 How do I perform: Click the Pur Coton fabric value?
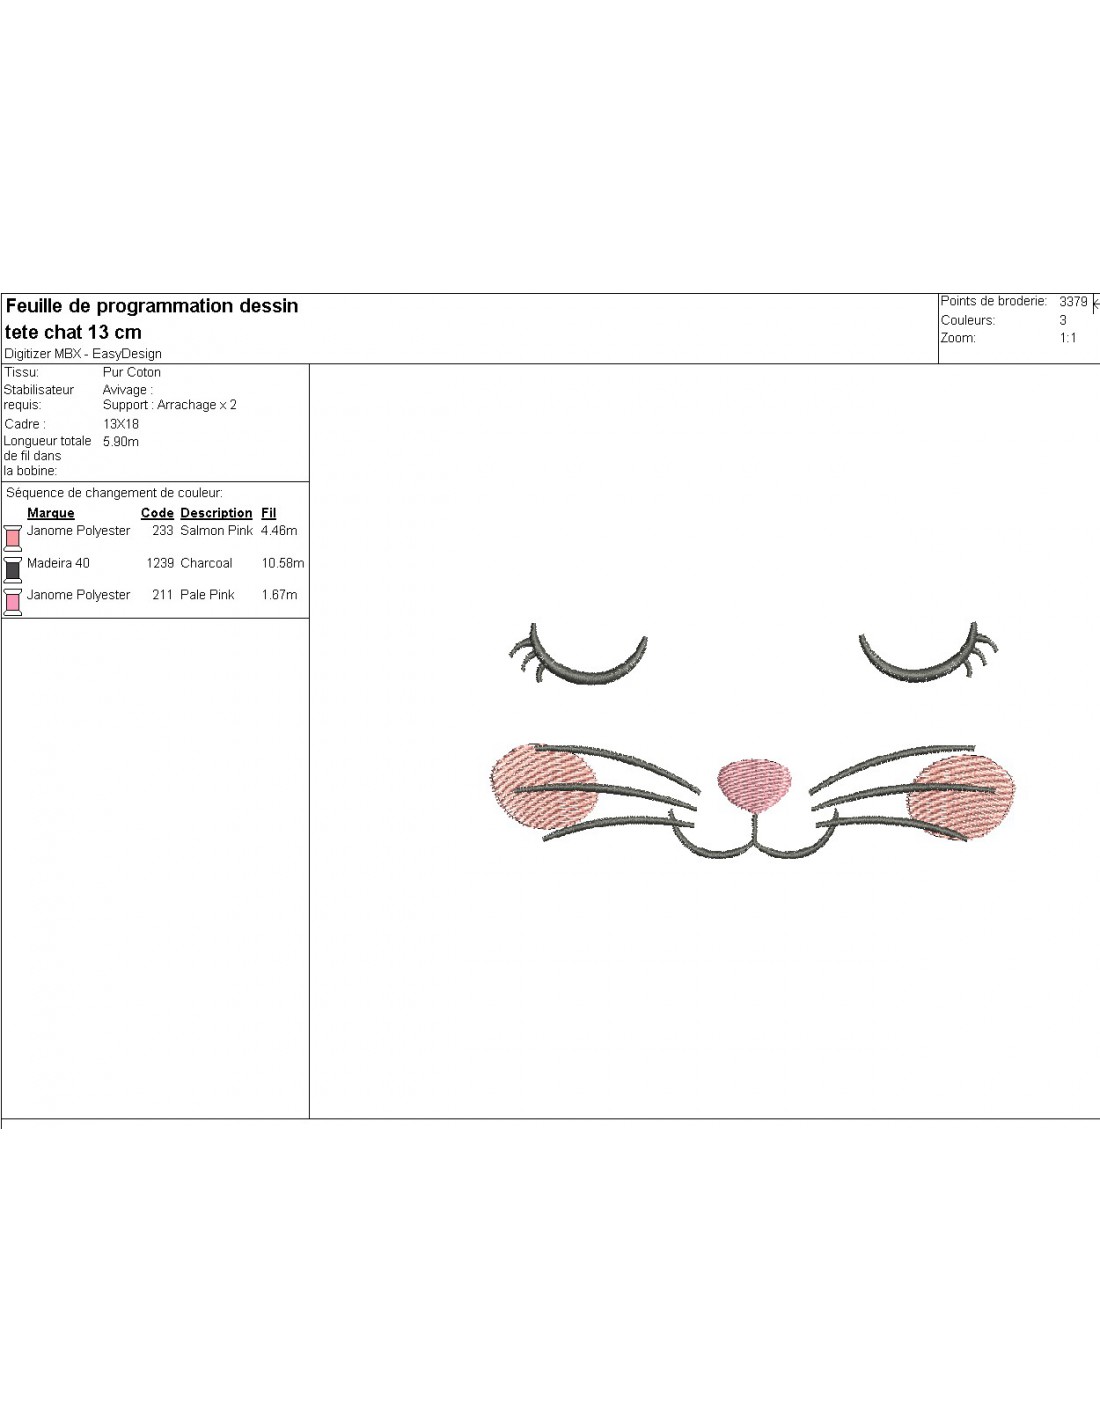[131, 372]
